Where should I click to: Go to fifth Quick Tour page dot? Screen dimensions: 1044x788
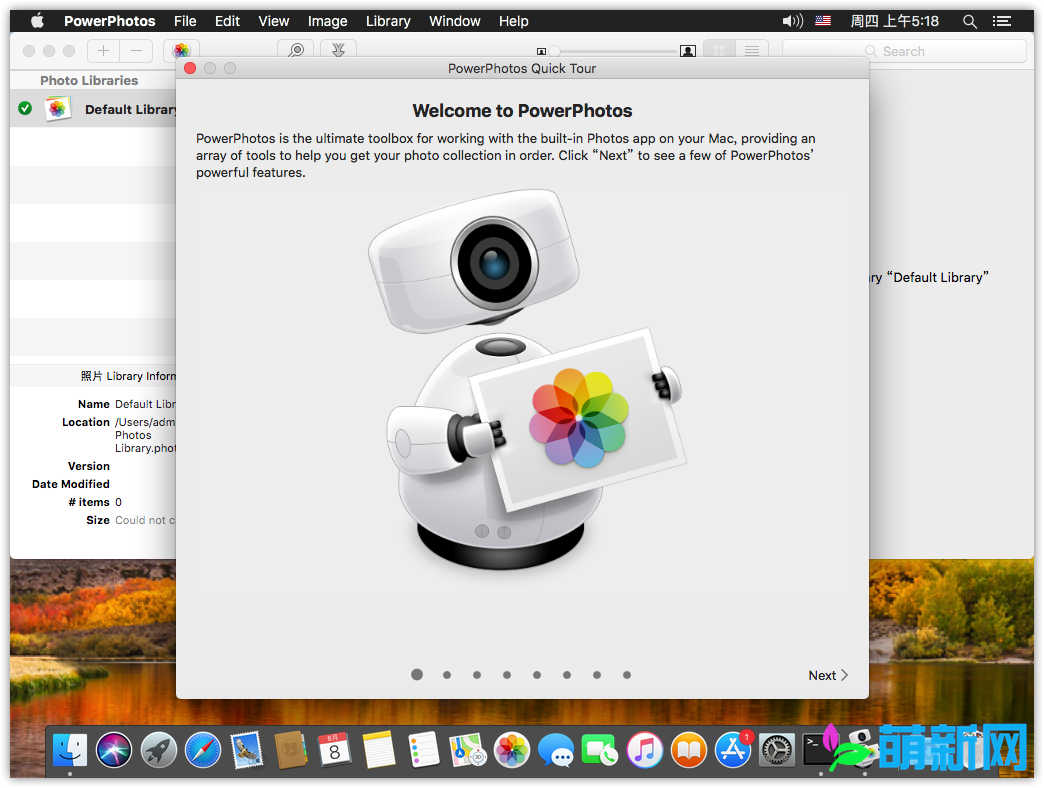537,675
